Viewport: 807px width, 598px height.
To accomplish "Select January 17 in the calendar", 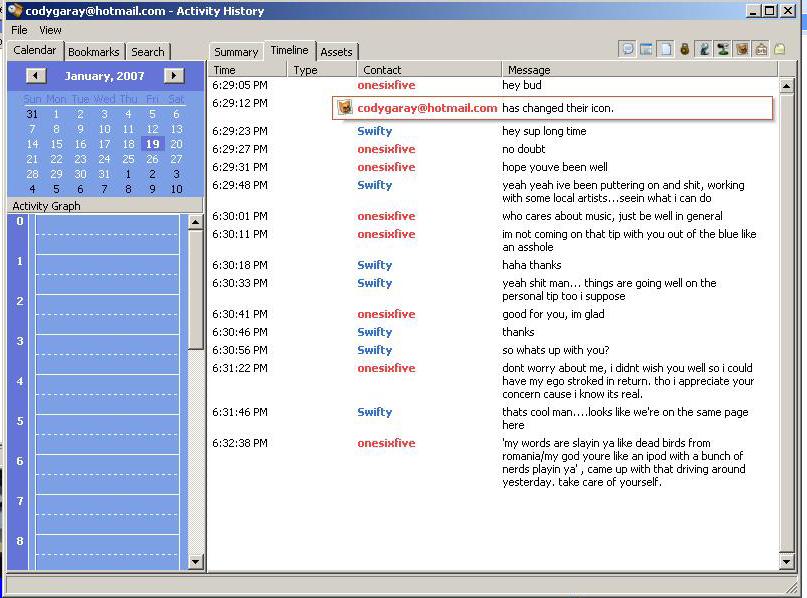I will click(104, 144).
